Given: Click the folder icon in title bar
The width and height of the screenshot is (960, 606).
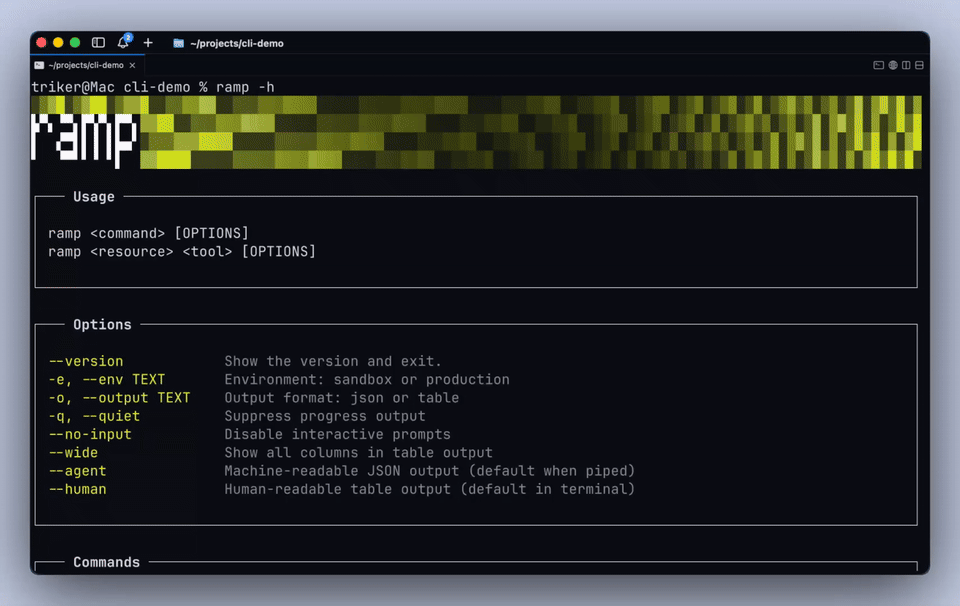Looking at the screenshot, I should coord(178,43).
